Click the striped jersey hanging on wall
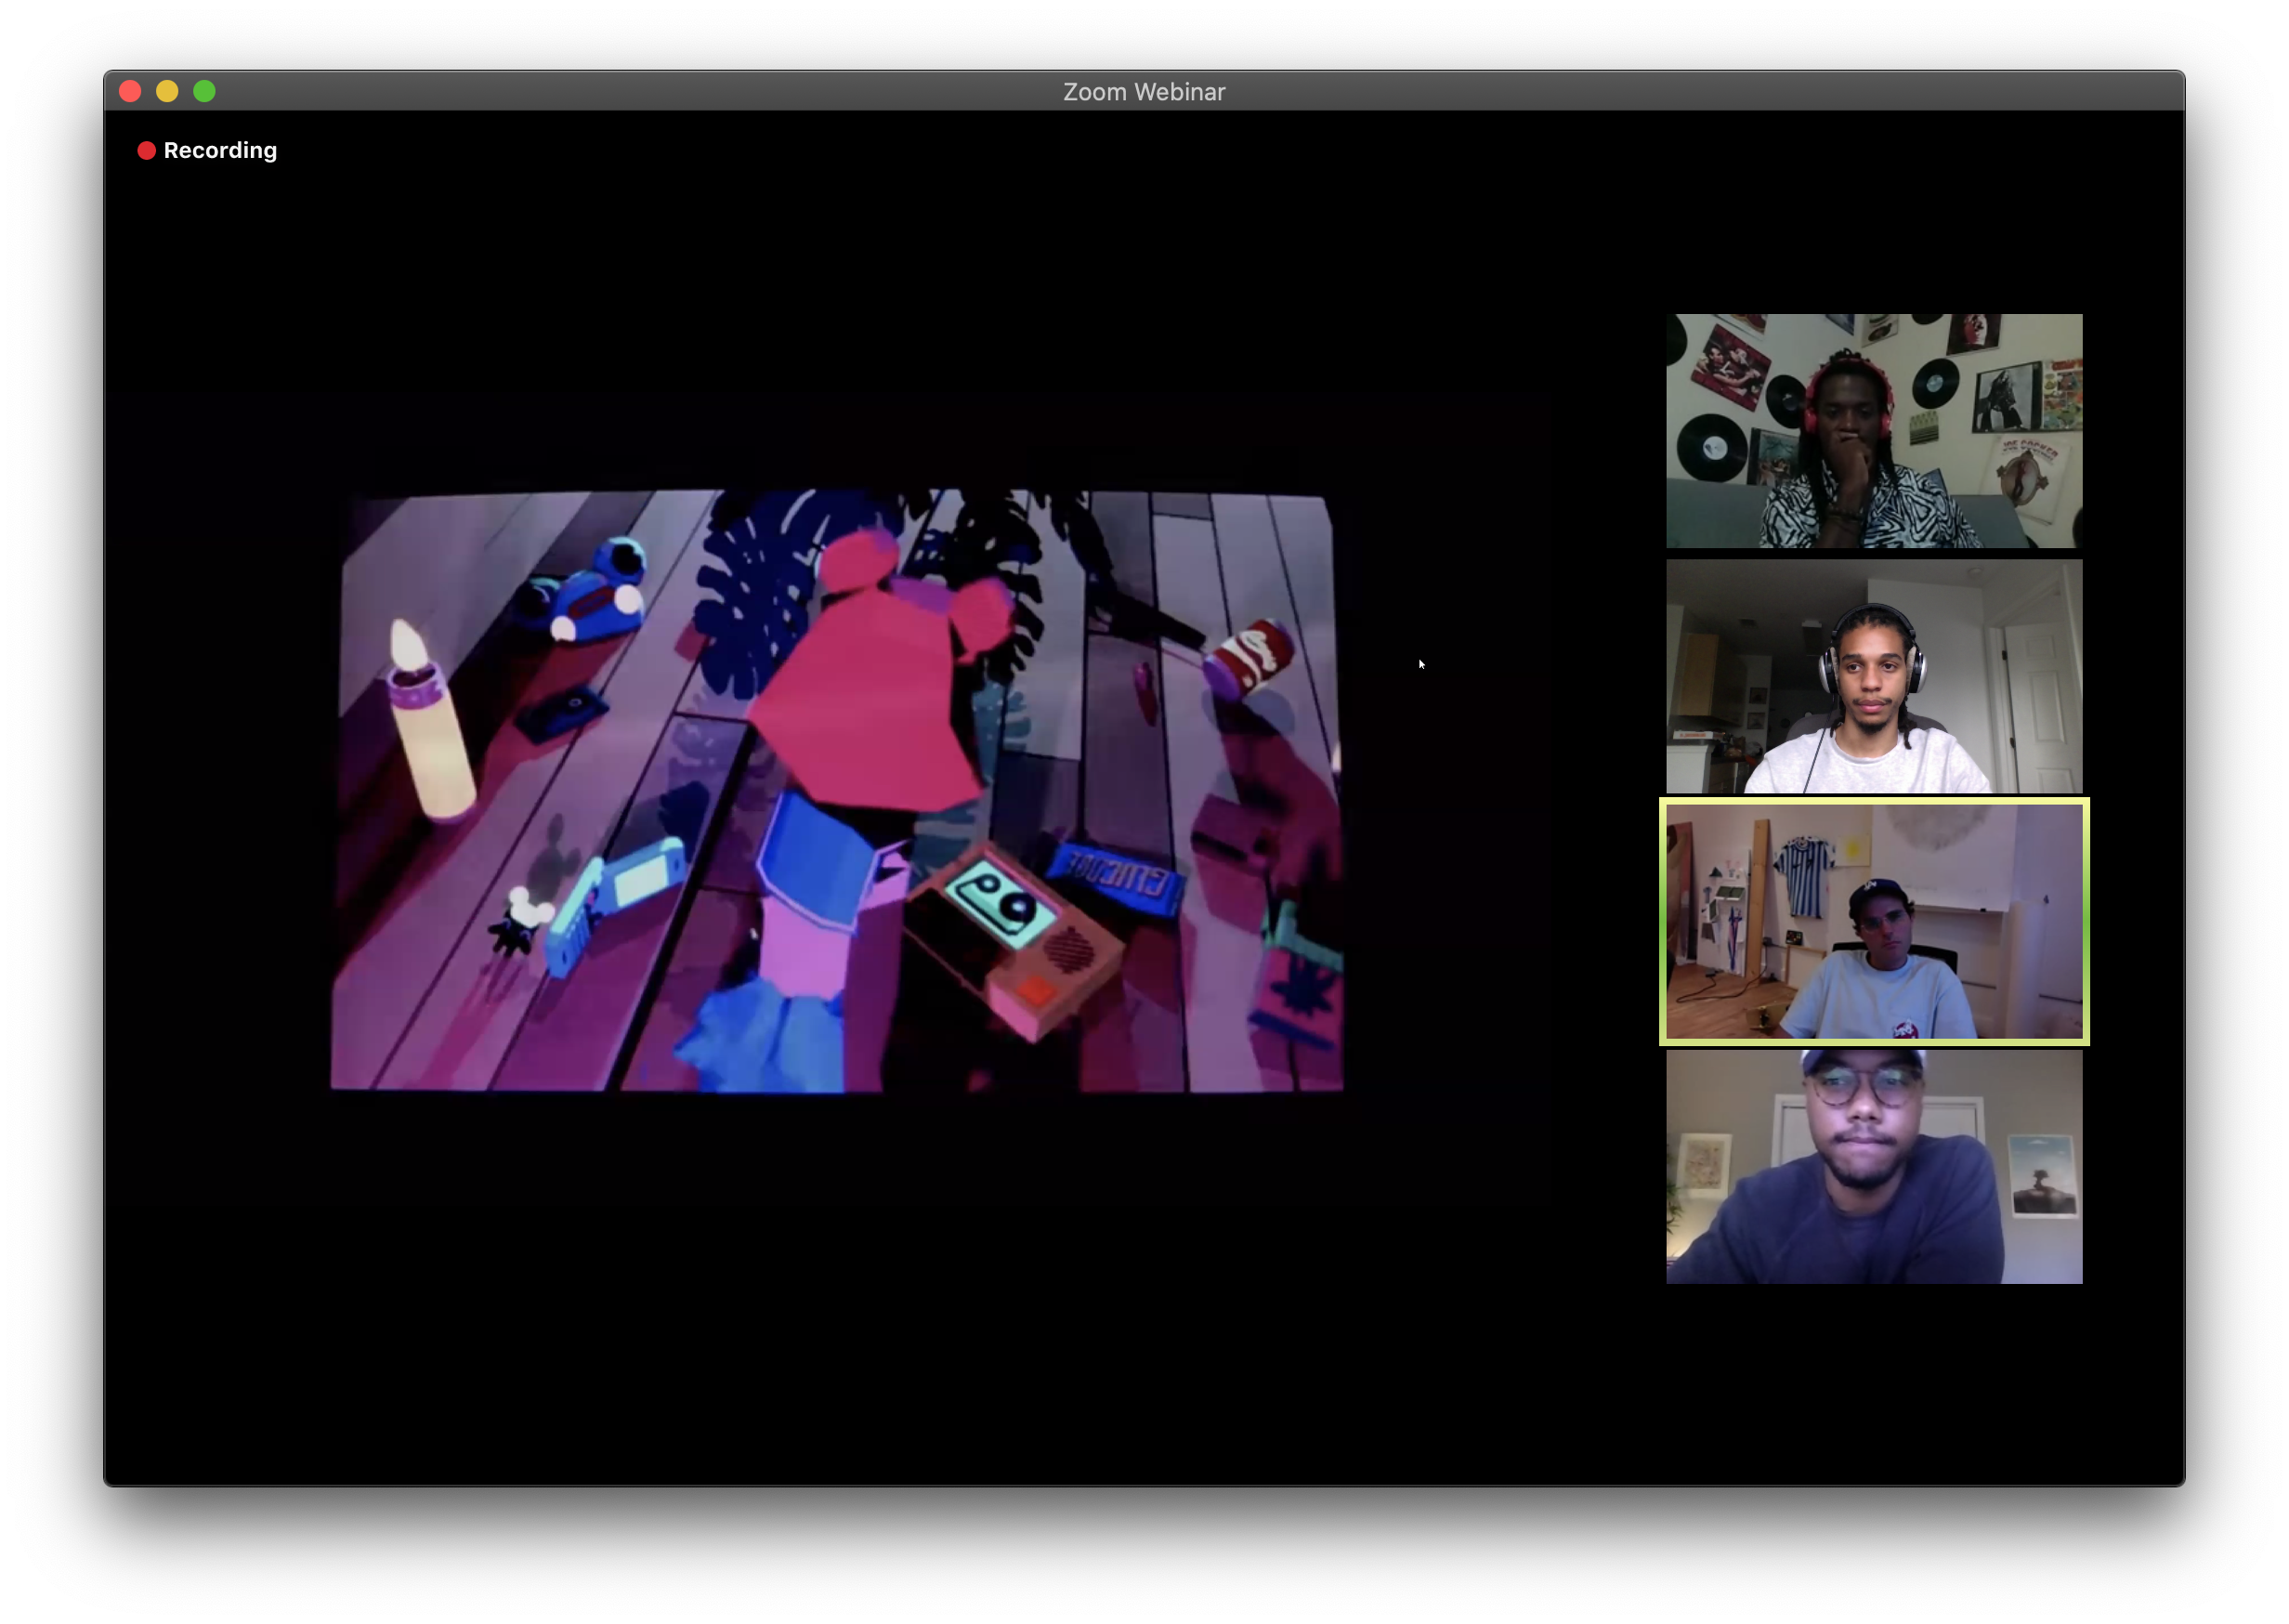Viewport: 2289px width, 1624px height. (x=1804, y=876)
